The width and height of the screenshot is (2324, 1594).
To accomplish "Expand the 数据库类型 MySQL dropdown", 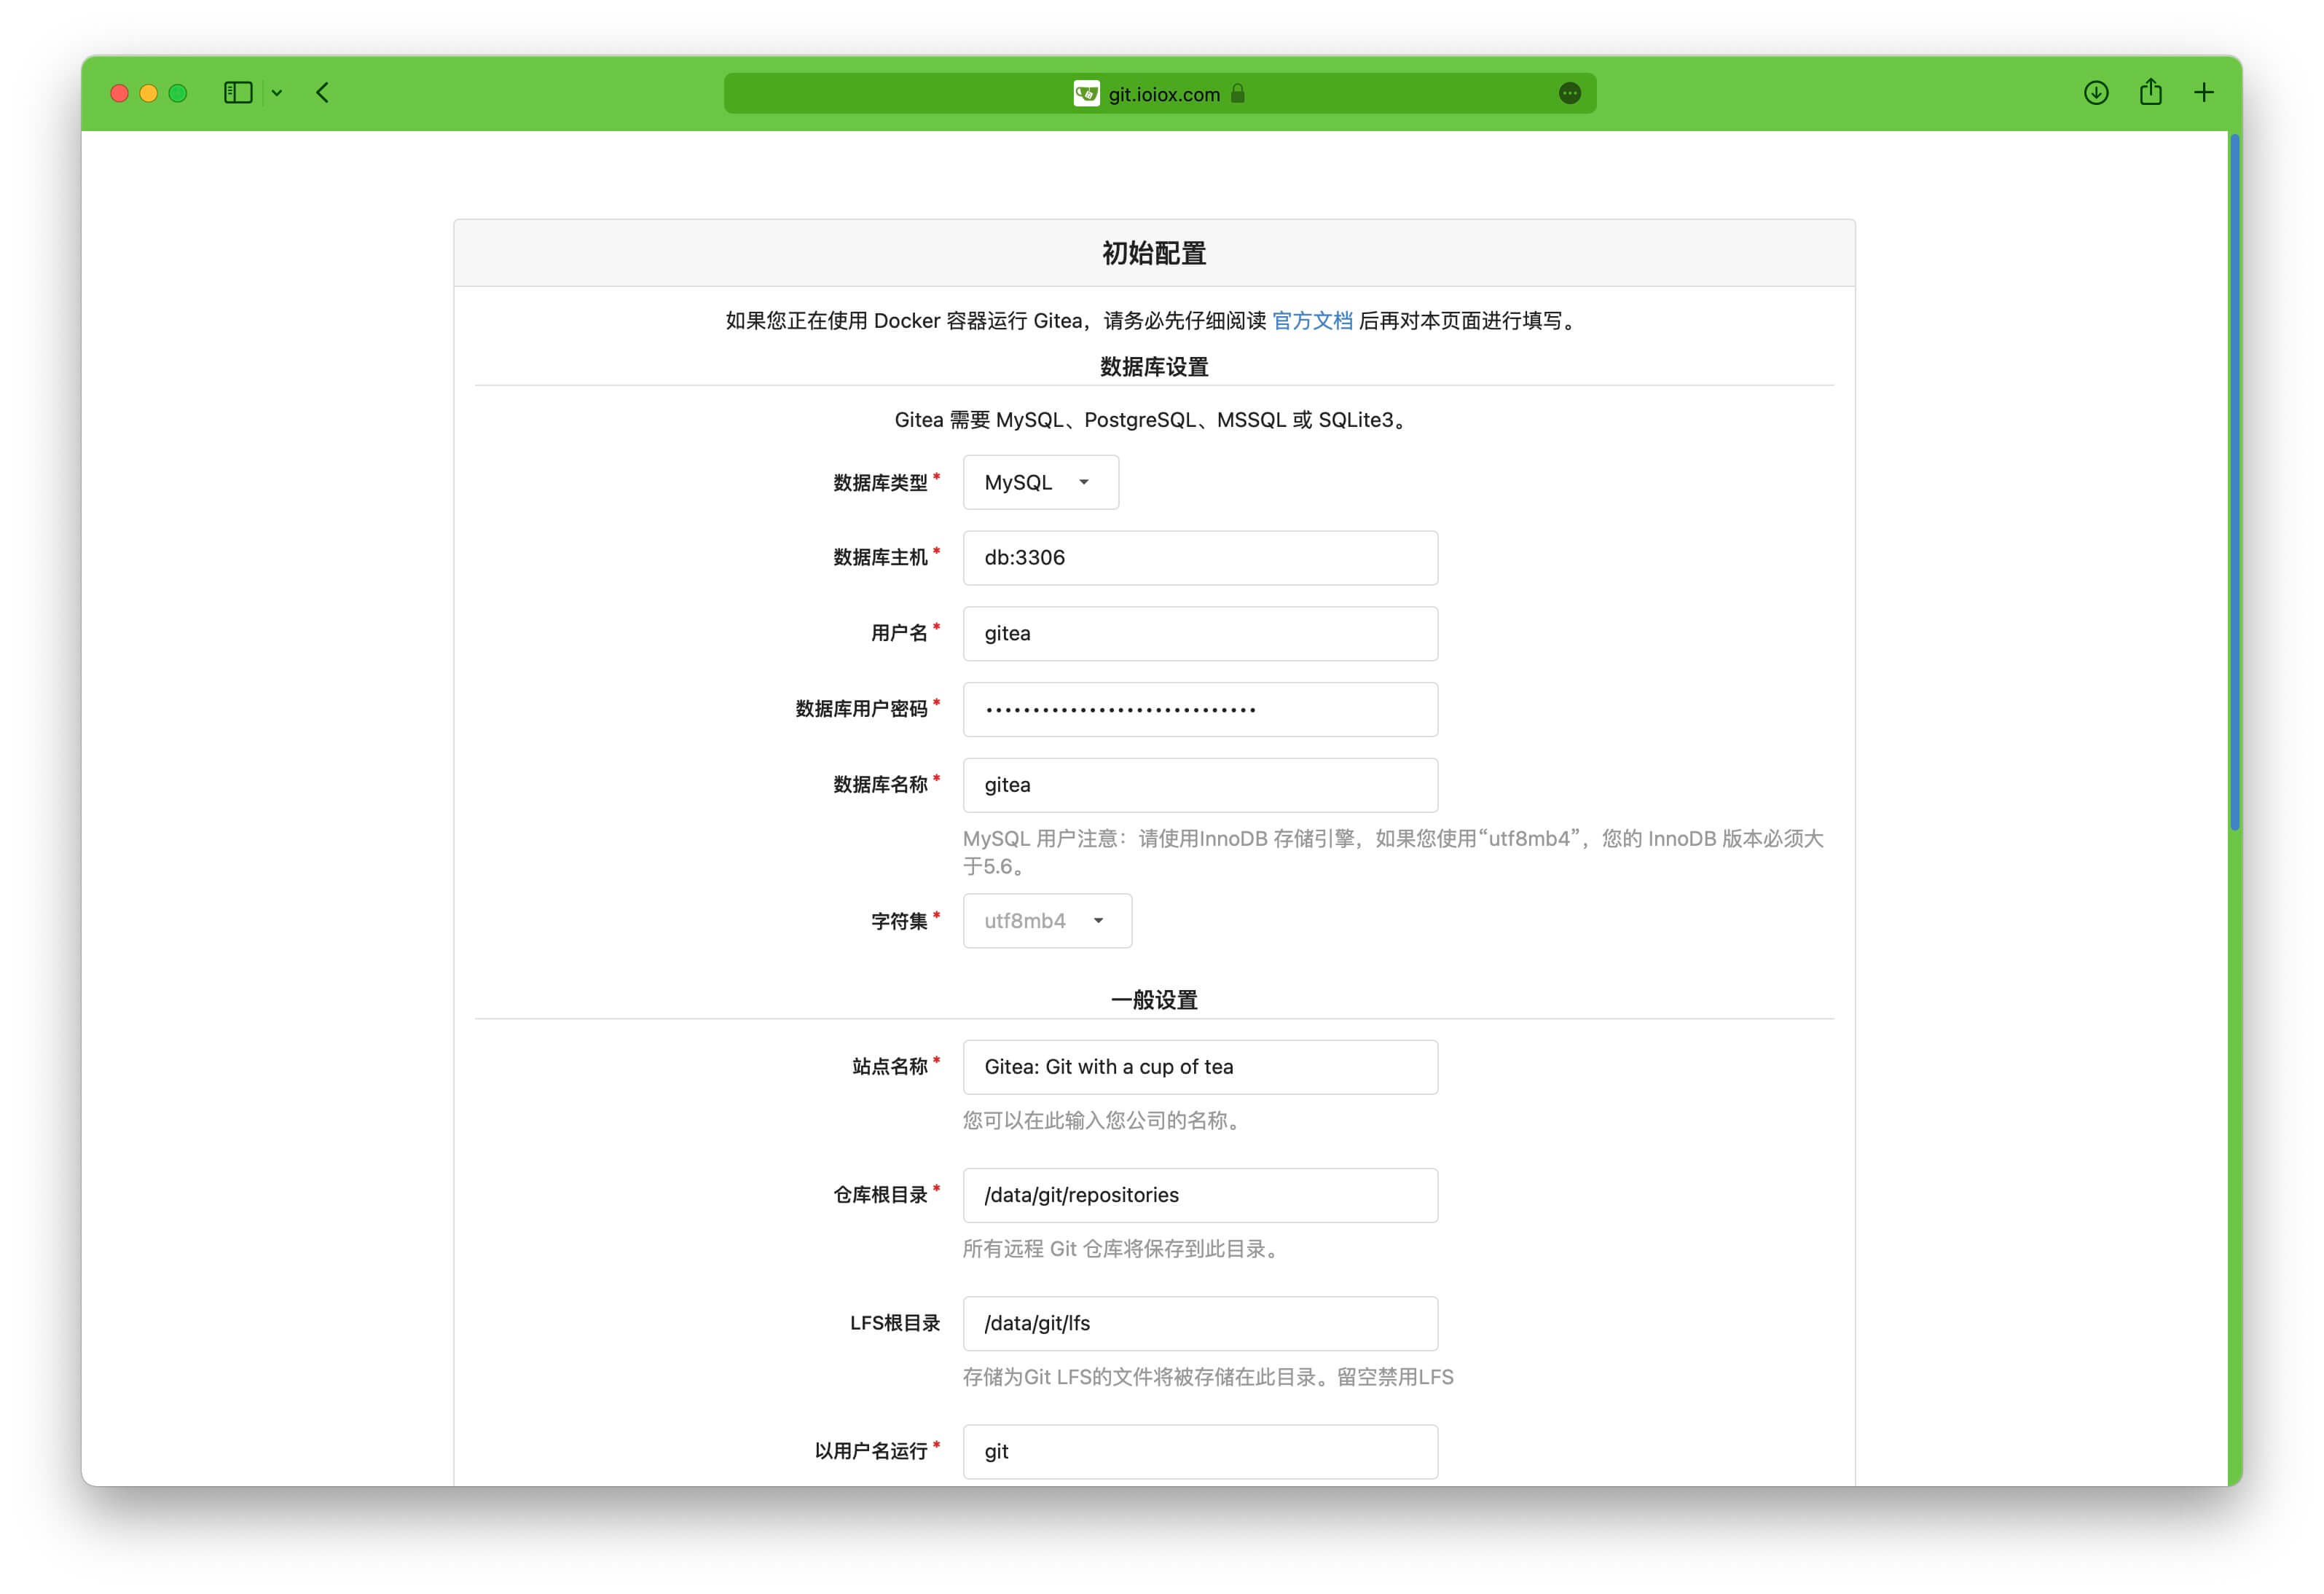I will [1041, 482].
